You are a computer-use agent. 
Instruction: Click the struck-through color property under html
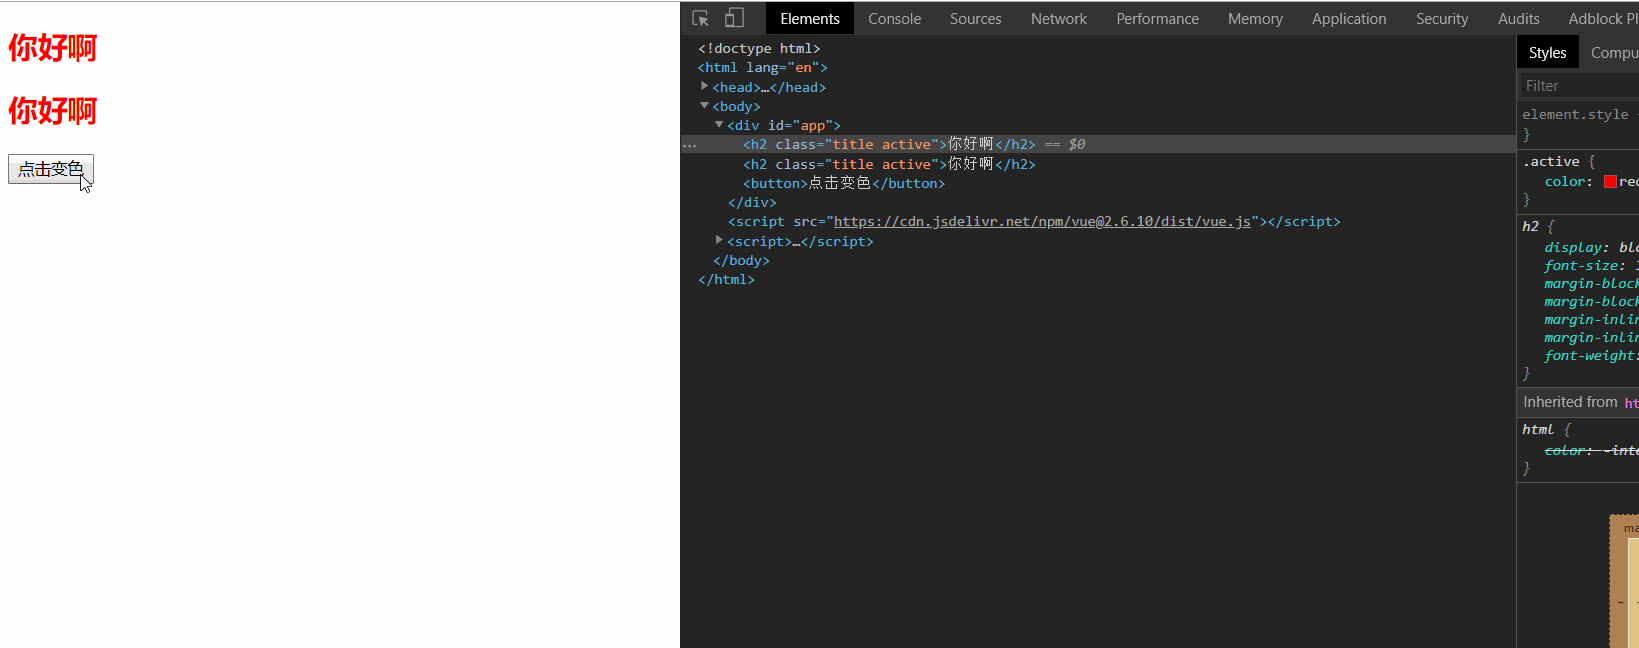[x=1566, y=451]
